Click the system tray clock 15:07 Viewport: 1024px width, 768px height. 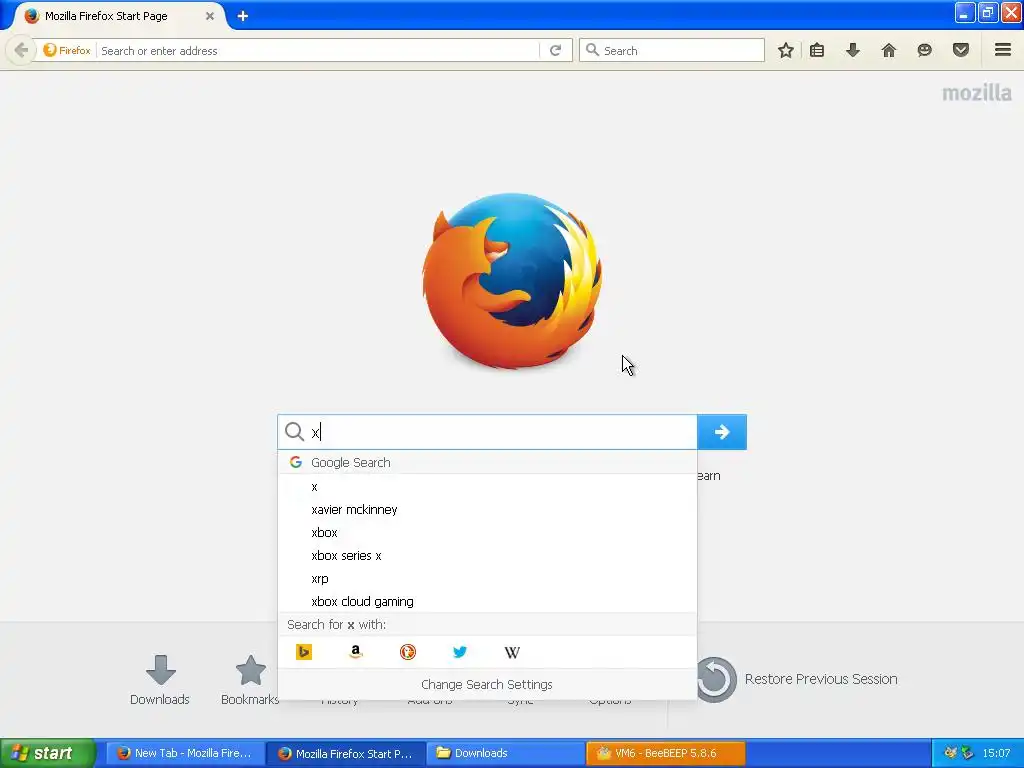996,753
